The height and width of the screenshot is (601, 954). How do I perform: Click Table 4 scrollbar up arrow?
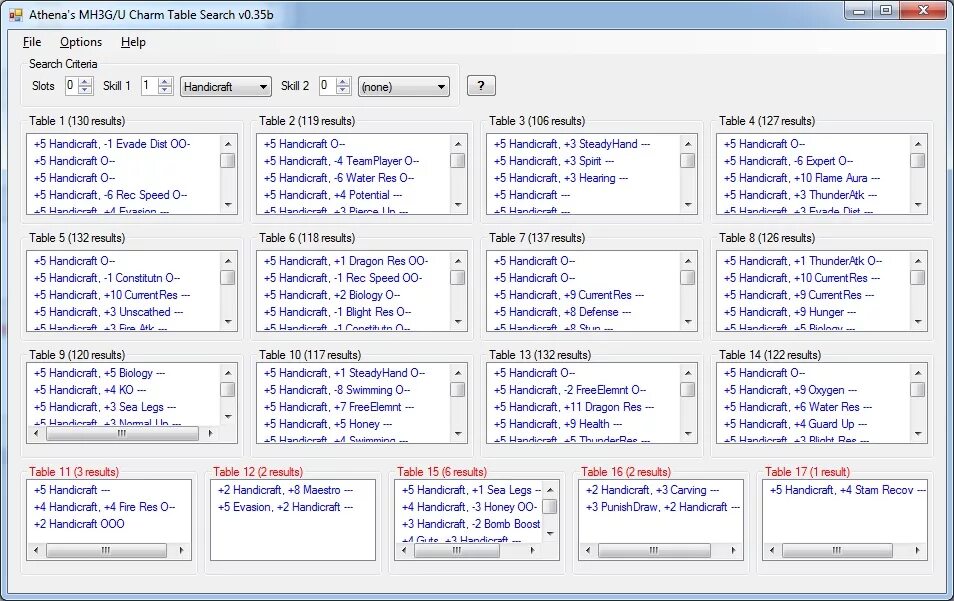click(x=918, y=144)
